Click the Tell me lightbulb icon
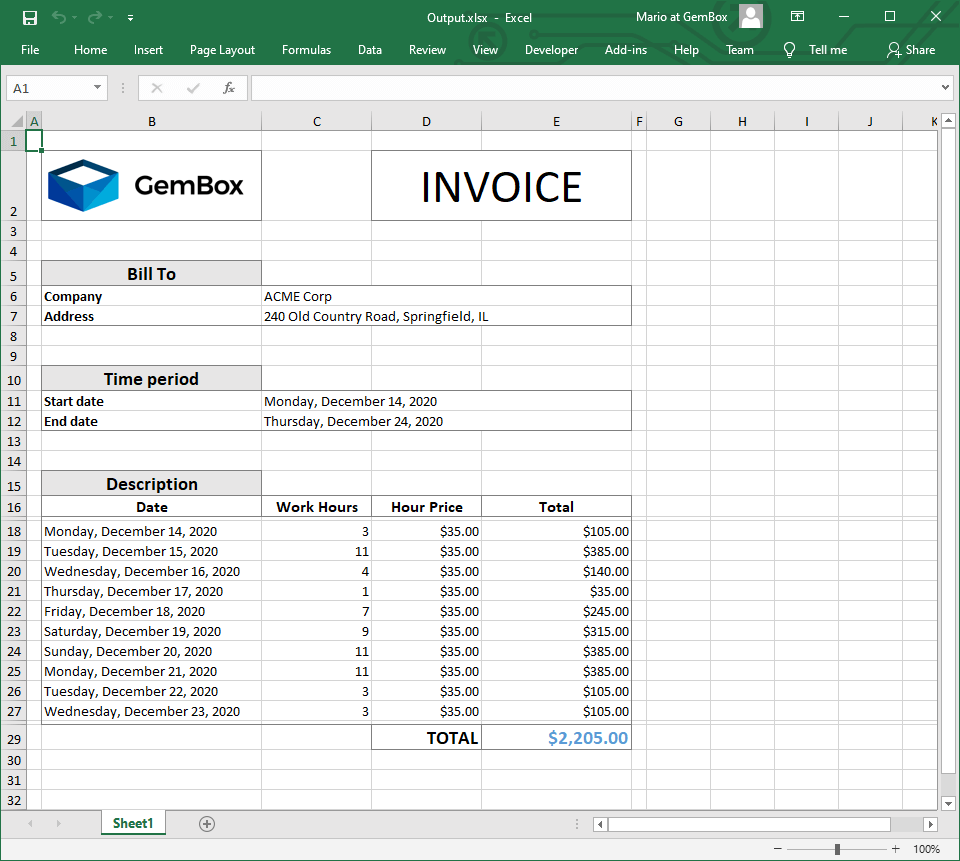 790,50
